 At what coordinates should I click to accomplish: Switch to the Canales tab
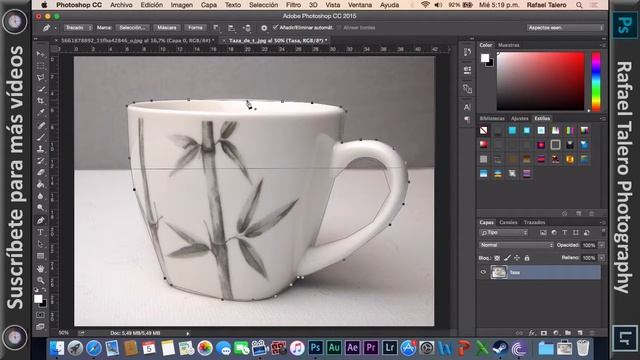(508, 222)
